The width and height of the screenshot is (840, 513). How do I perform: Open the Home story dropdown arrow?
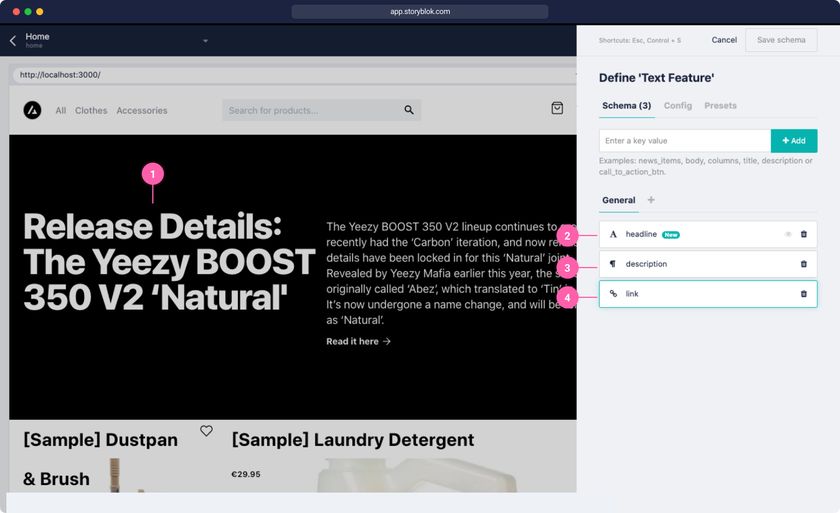205,41
